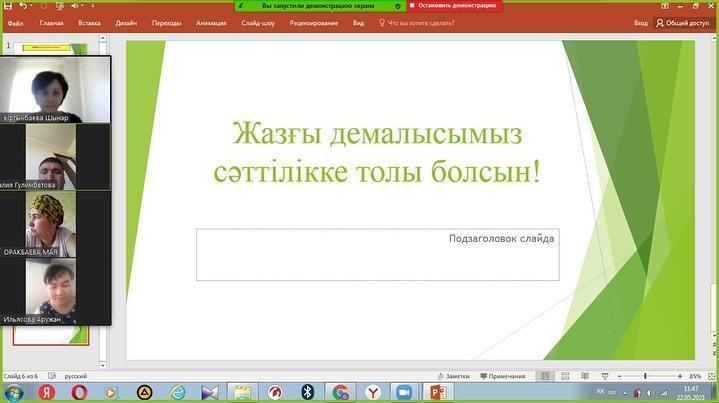This screenshot has width=719, height=403.
Task: Open Internet Explorer from taskbar
Action: click(177, 392)
